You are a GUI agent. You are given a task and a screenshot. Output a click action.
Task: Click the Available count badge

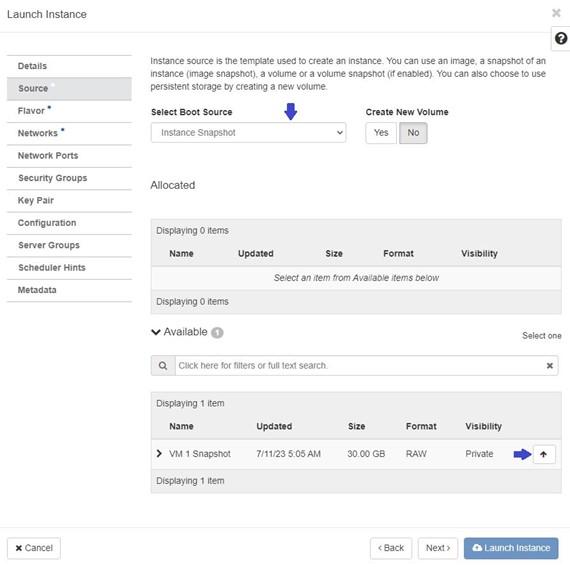click(x=217, y=333)
